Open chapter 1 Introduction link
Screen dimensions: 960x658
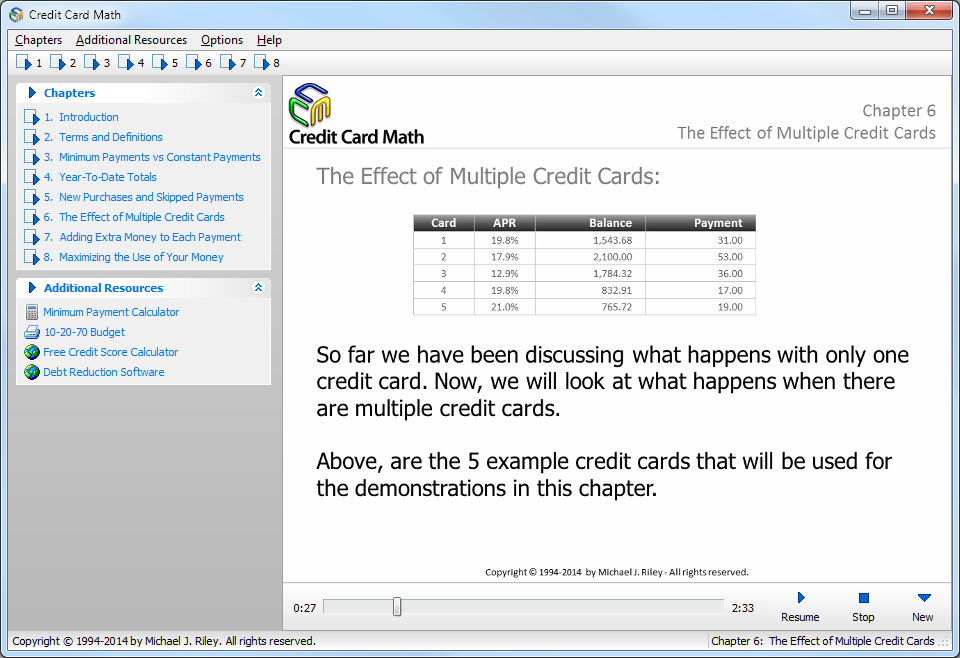point(81,117)
